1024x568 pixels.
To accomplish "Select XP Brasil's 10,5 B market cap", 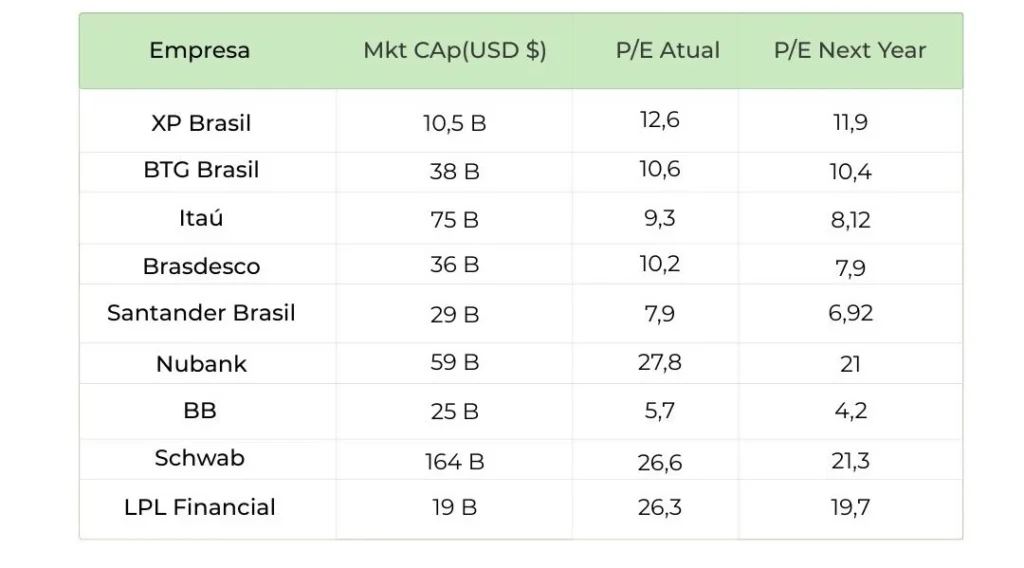I will point(455,124).
